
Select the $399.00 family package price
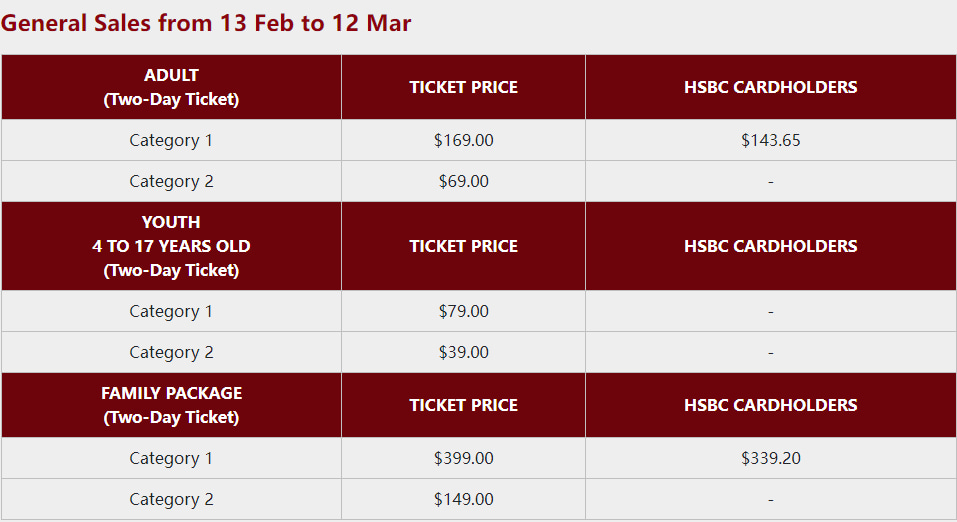coord(463,459)
